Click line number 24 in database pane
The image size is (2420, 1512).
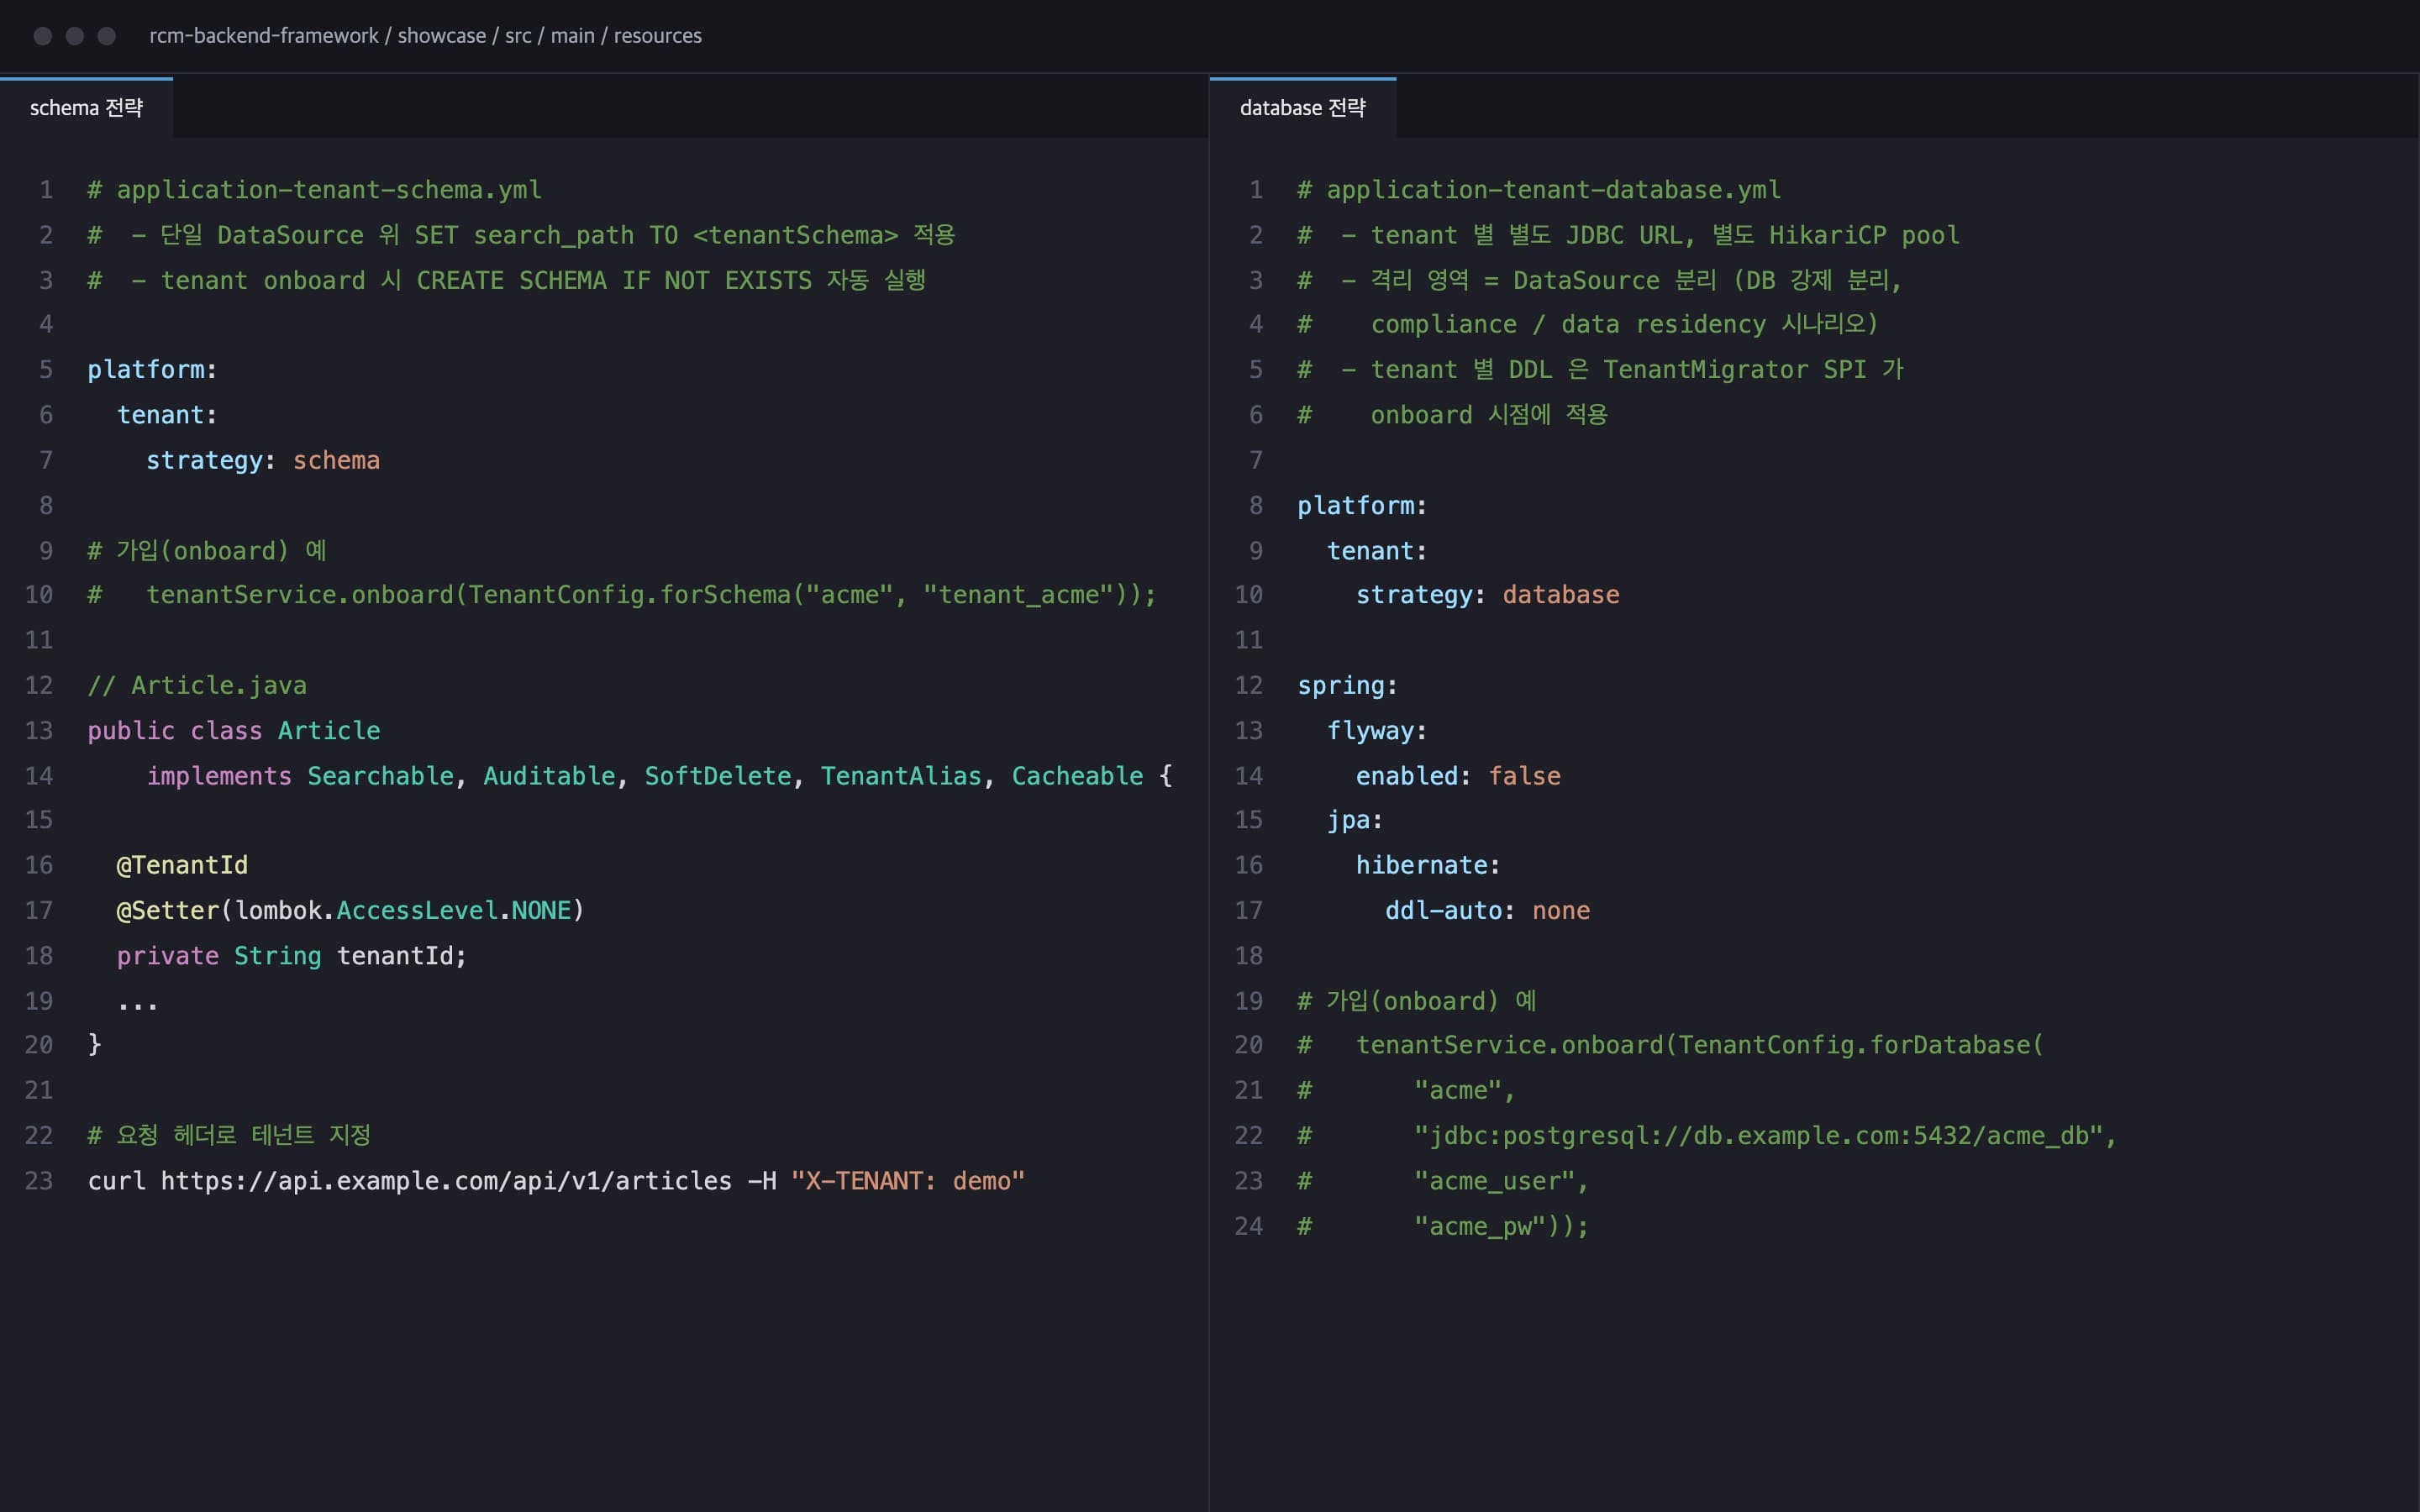[x=1249, y=1226]
